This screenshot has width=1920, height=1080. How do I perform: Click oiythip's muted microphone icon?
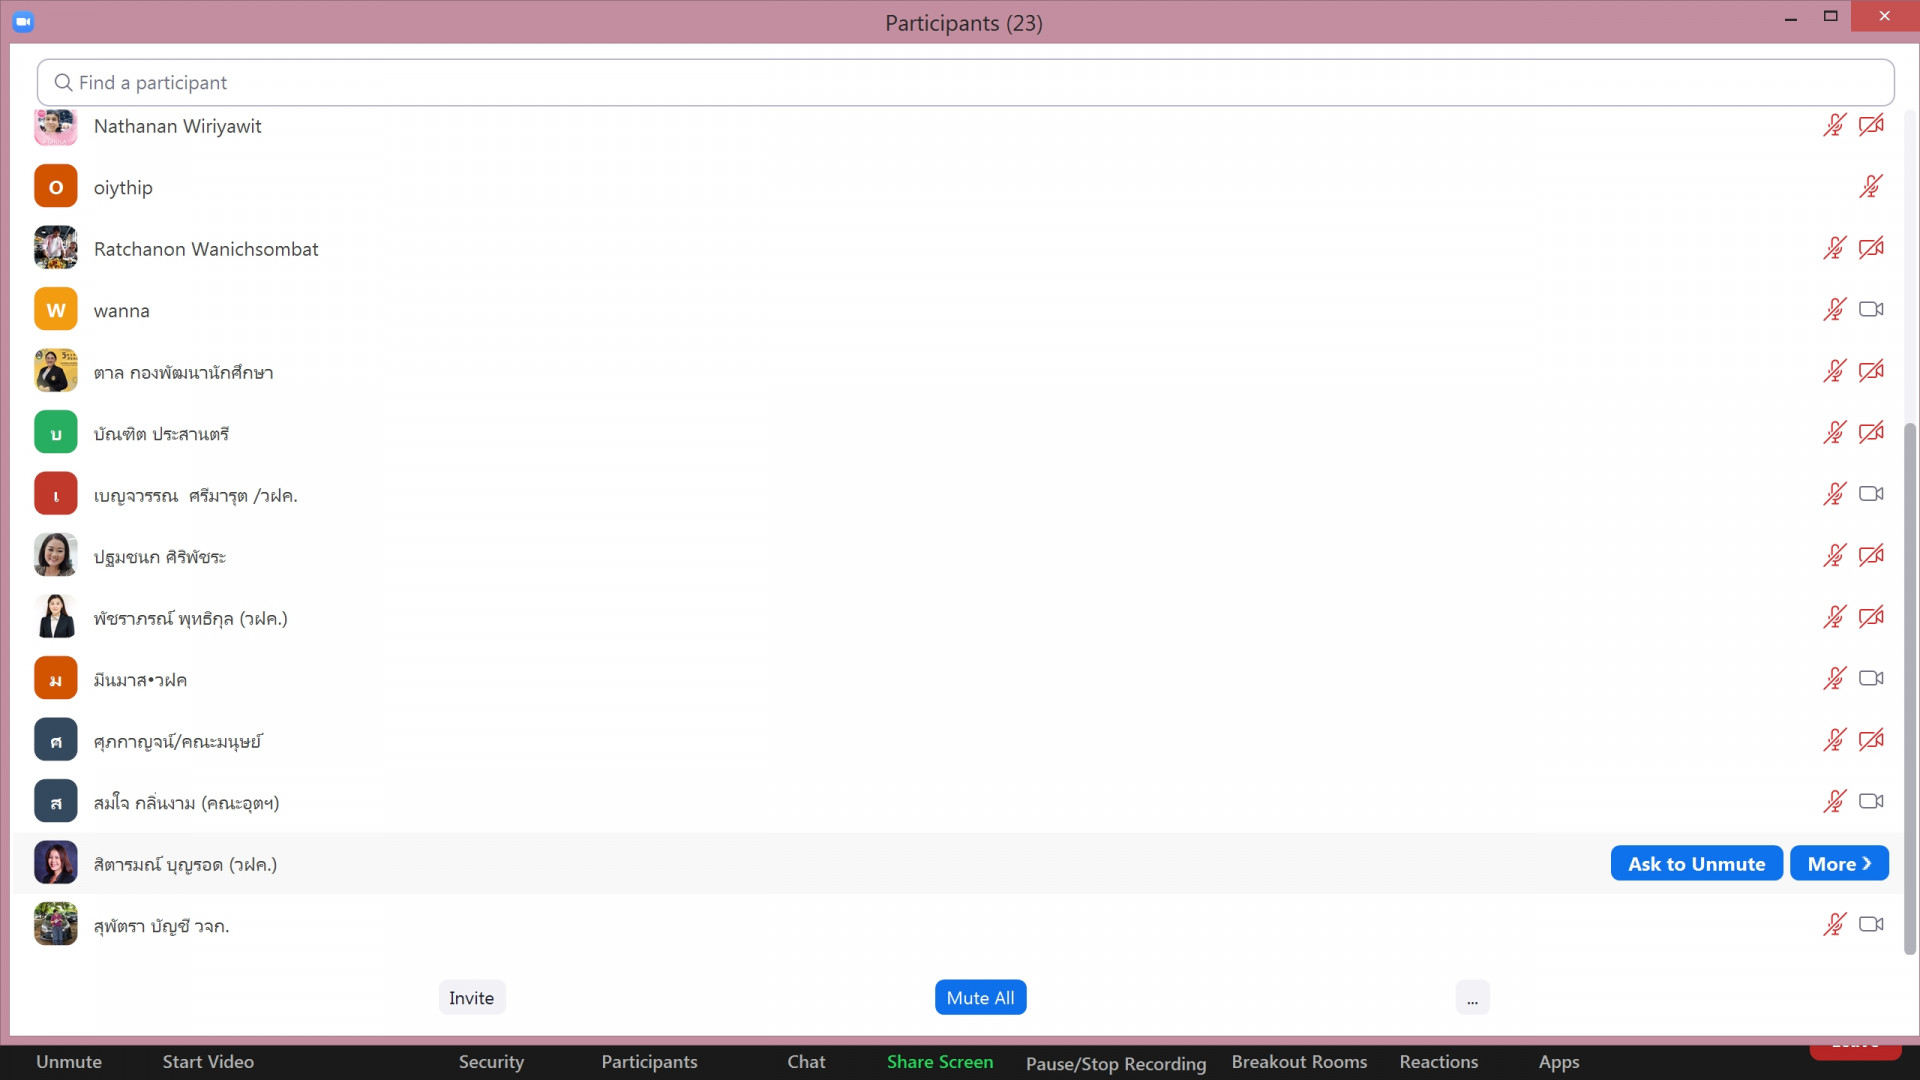(1871, 187)
